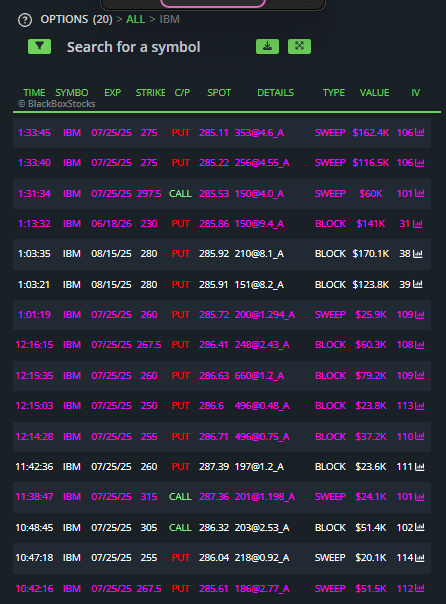Viewport: 446px width, 604px height.
Task: Open IV chart icon for 1:03:21 row
Action: pyautogui.click(x=418, y=284)
